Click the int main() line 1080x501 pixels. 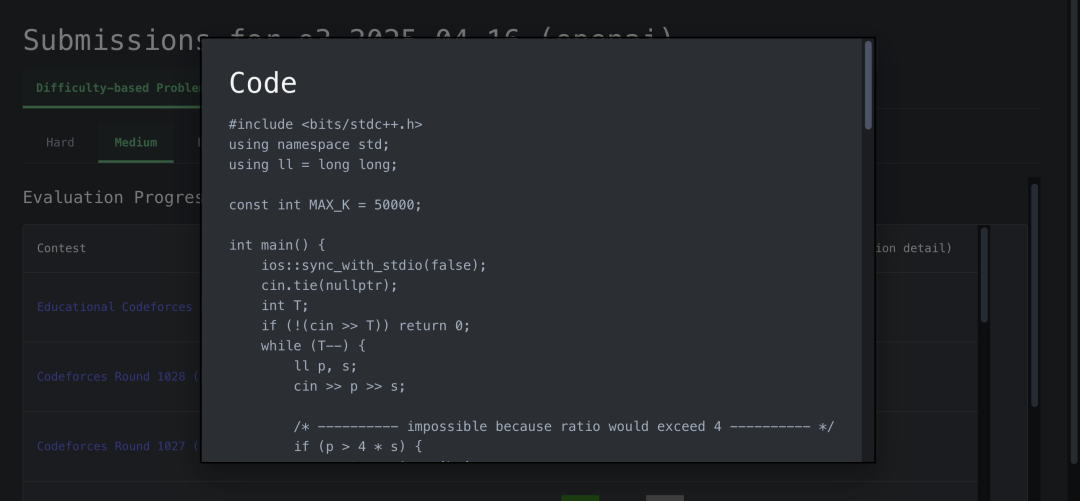(277, 245)
